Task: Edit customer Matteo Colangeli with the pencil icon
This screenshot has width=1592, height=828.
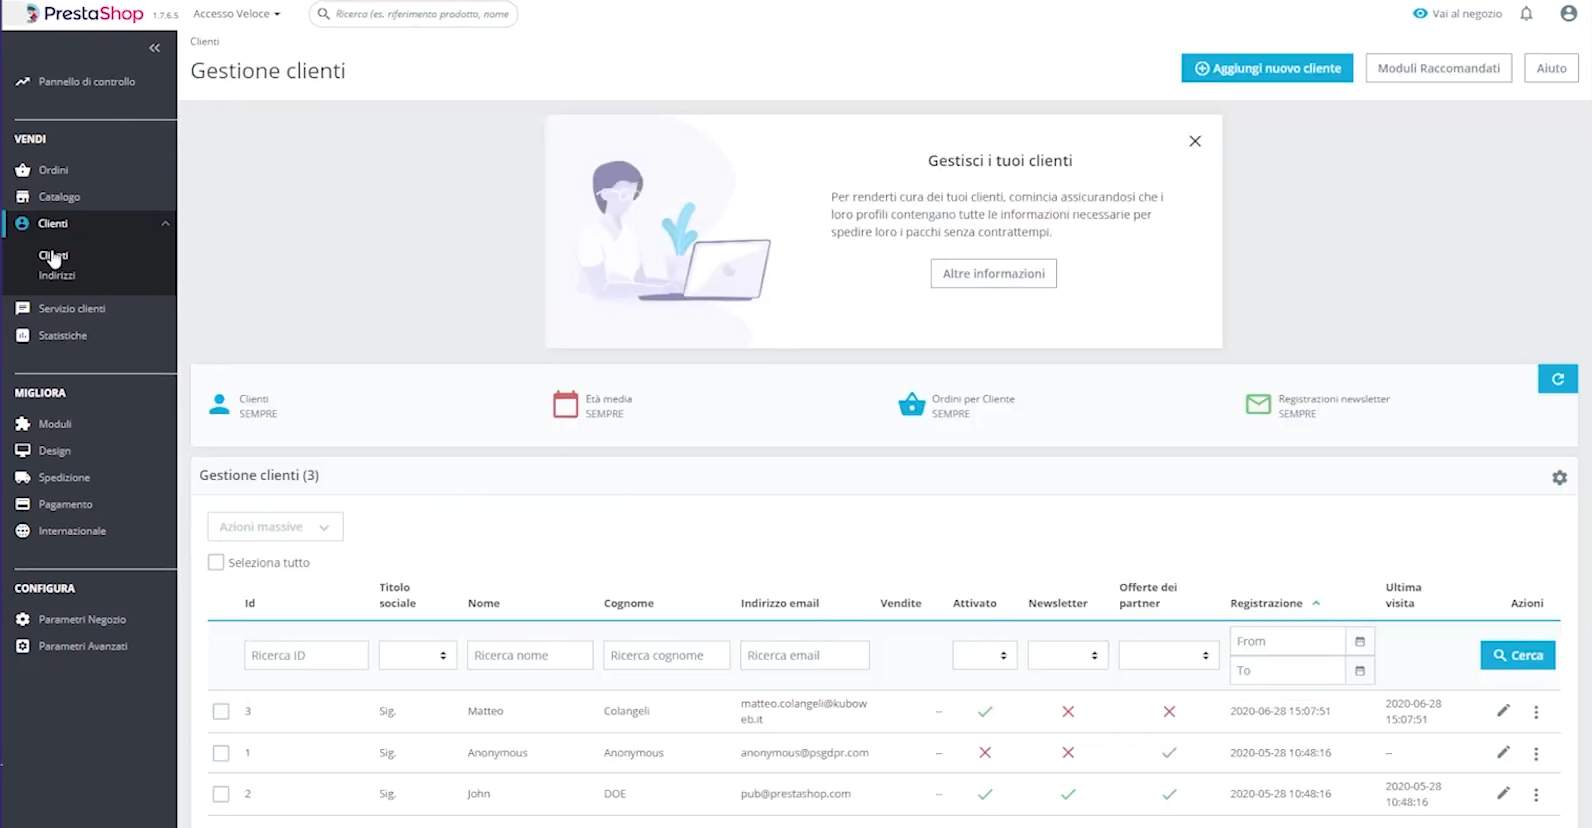Action: (x=1503, y=711)
